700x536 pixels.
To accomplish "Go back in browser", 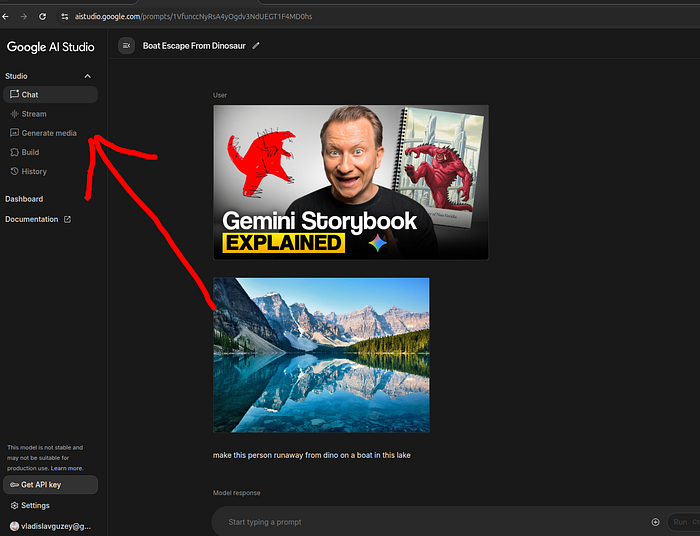I will 5,17.
